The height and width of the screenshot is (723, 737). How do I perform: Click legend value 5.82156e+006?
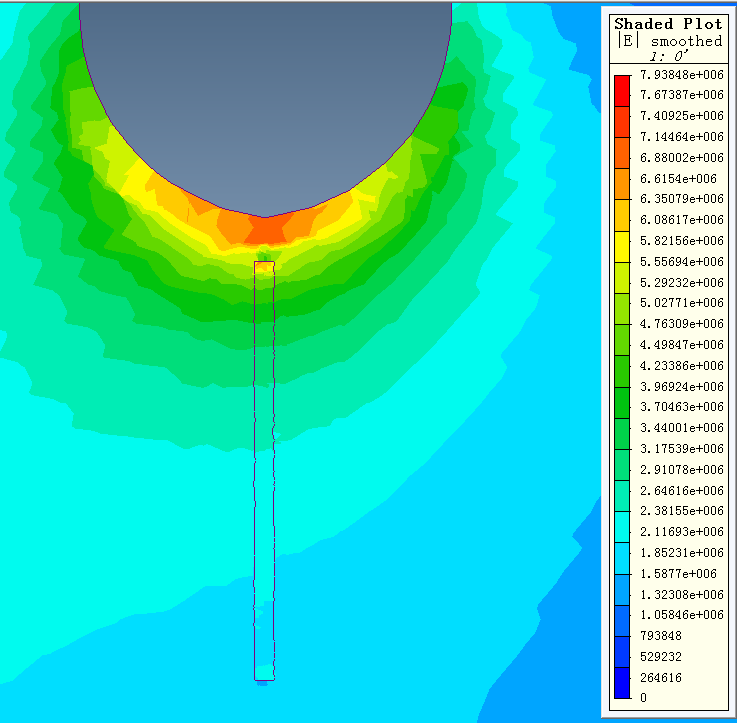(682, 241)
